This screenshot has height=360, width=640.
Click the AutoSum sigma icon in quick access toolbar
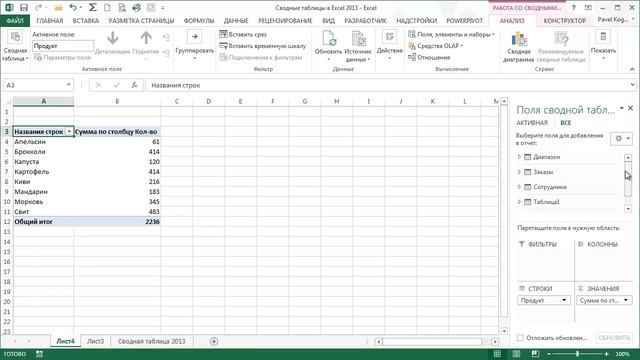[93, 7]
